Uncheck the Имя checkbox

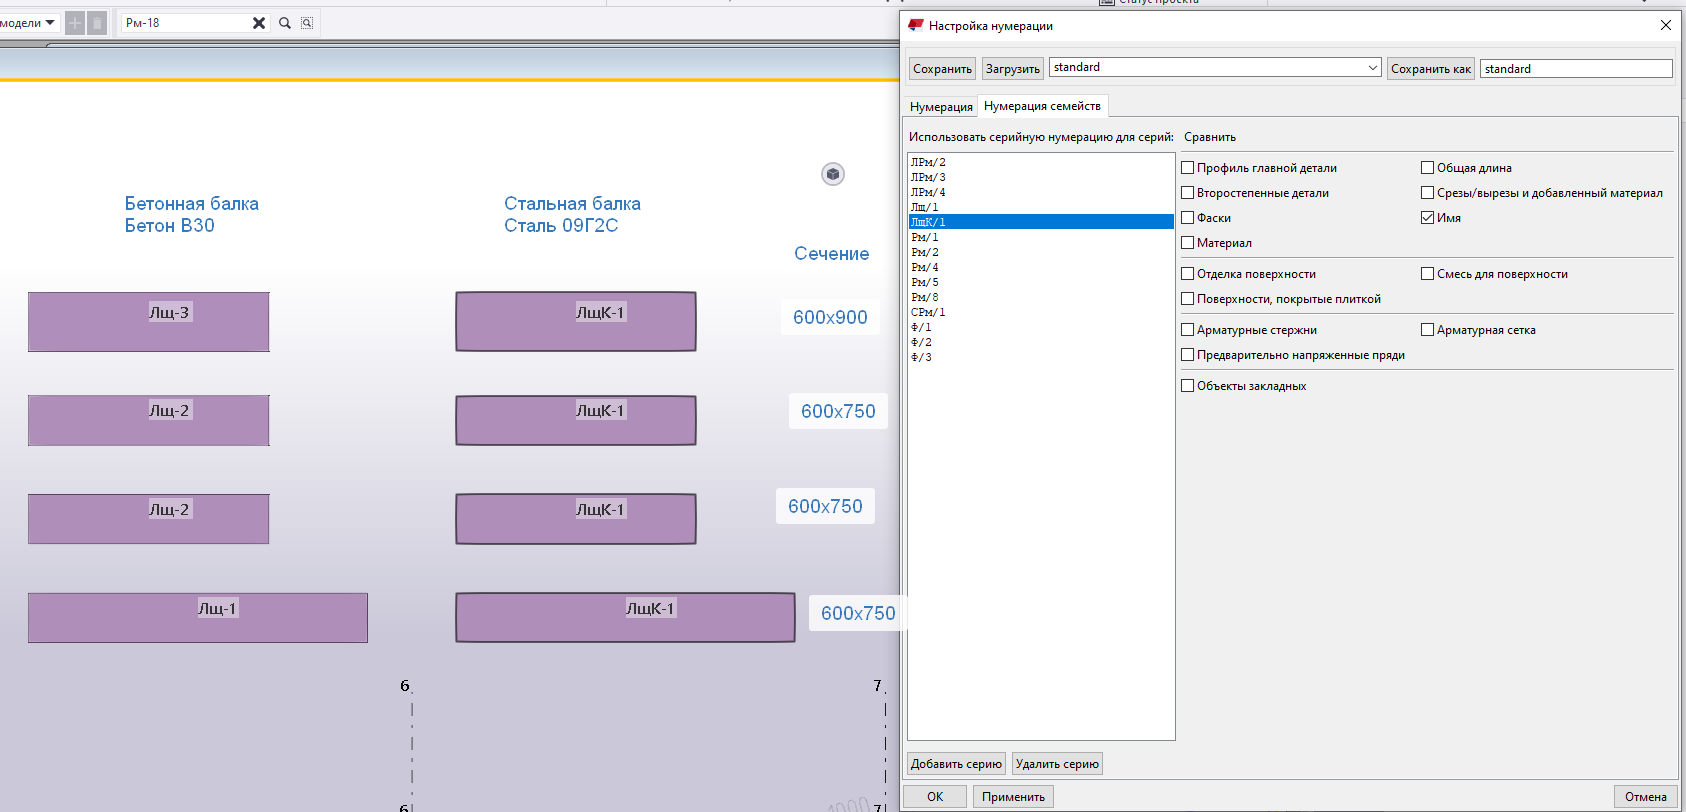click(x=1428, y=218)
